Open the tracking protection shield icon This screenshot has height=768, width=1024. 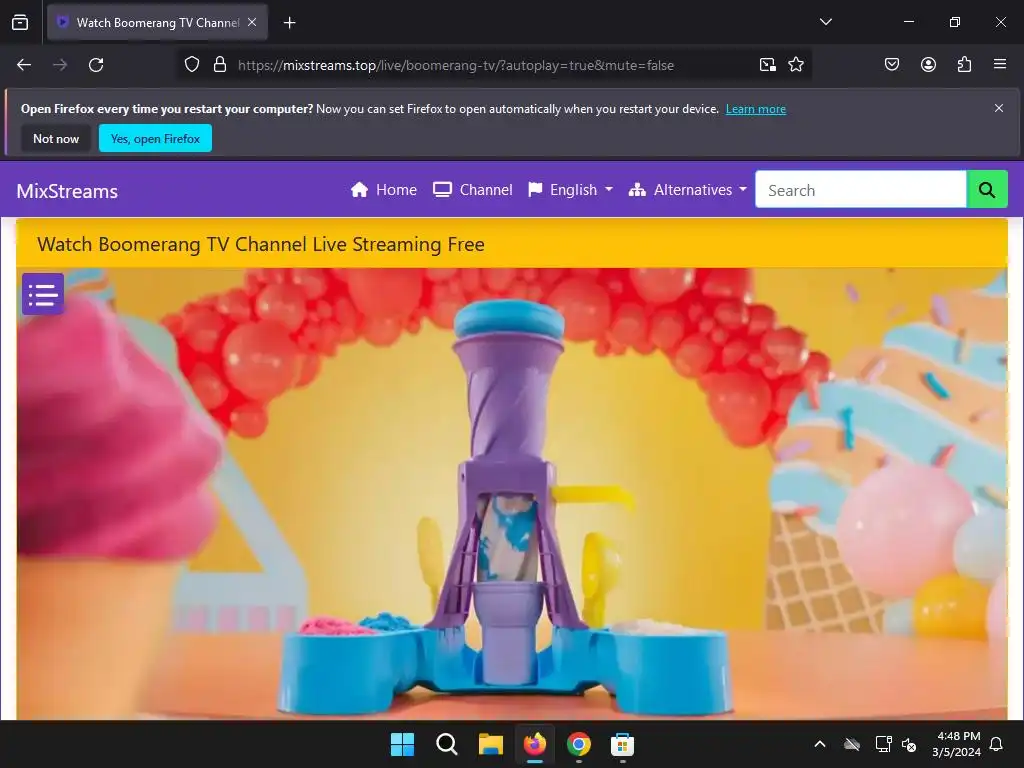tap(191, 65)
